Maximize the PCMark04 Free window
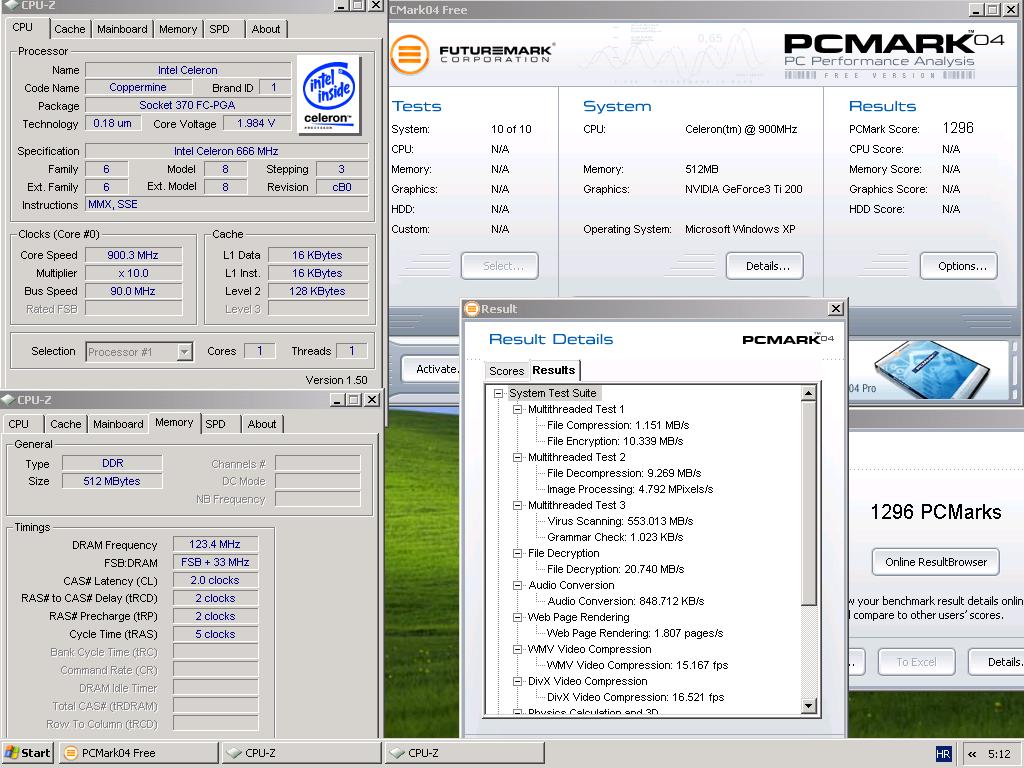1024x768 pixels. coord(993,9)
